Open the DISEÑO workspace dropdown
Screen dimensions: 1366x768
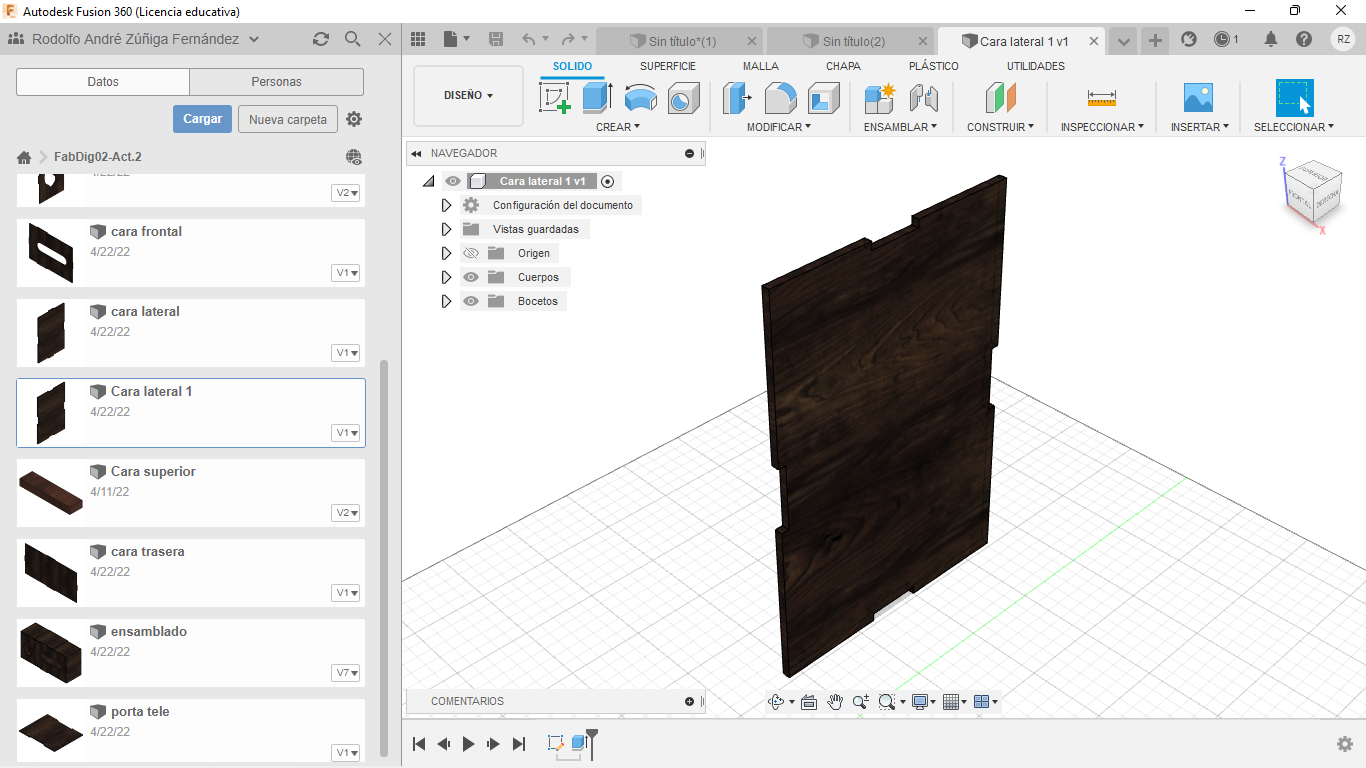click(468, 96)
